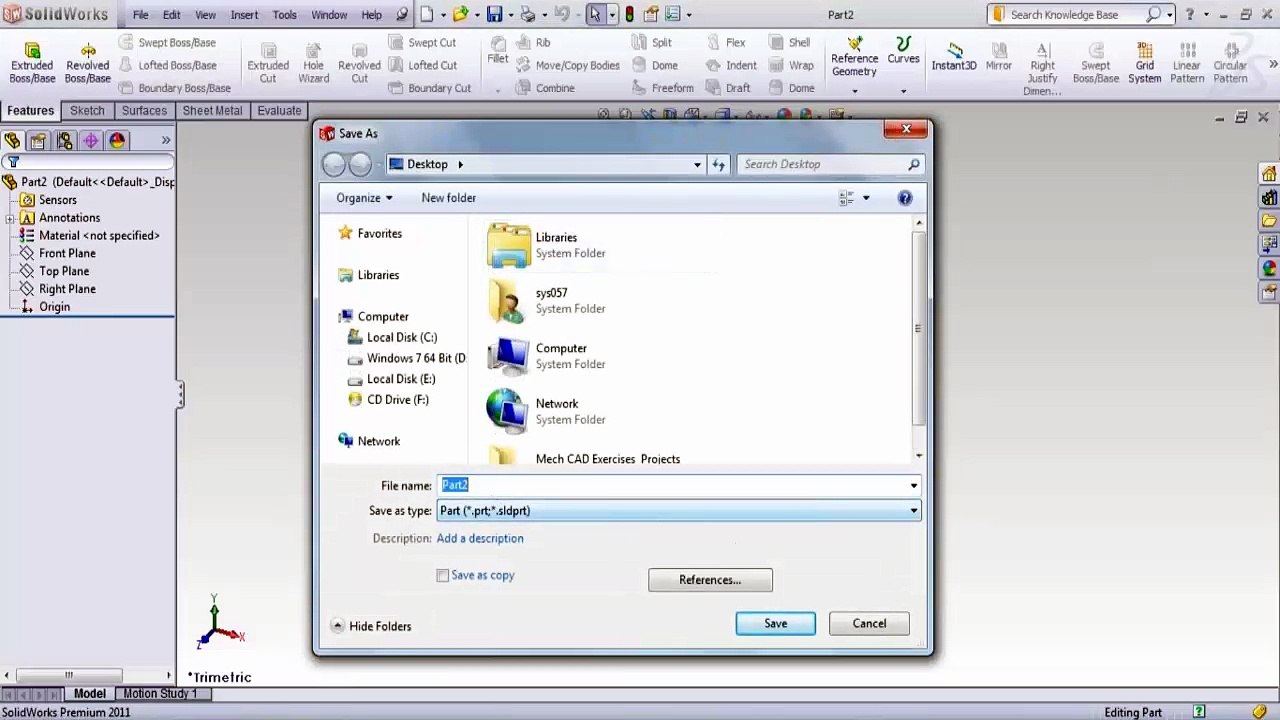Expand the Curves dropdown arrow
Image resolution: width=1280 pixels, height=720 pixels.
(903, 91)
